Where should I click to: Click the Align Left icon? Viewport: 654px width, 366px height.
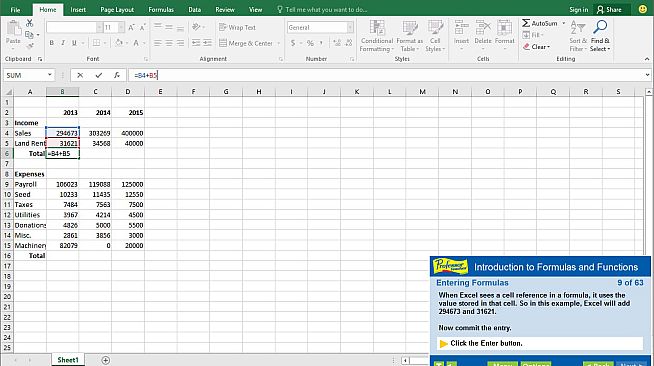point(158,43)
